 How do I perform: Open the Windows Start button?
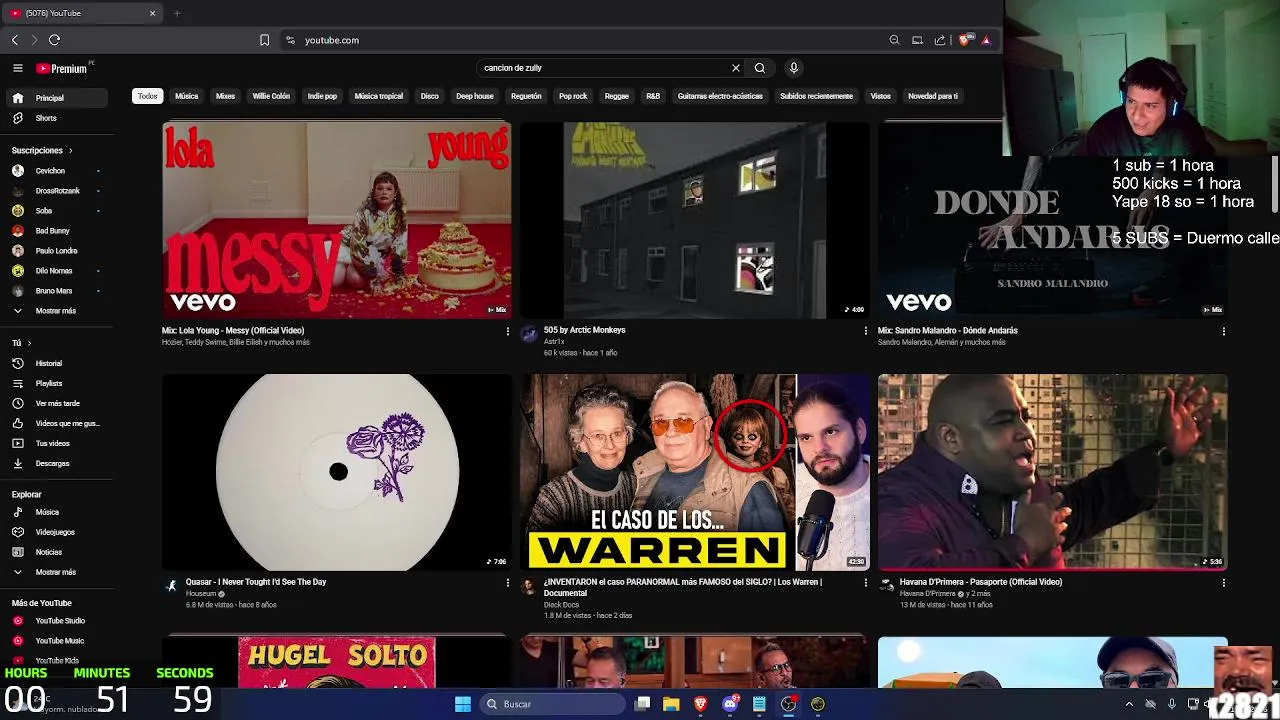[x=463, y=704]
